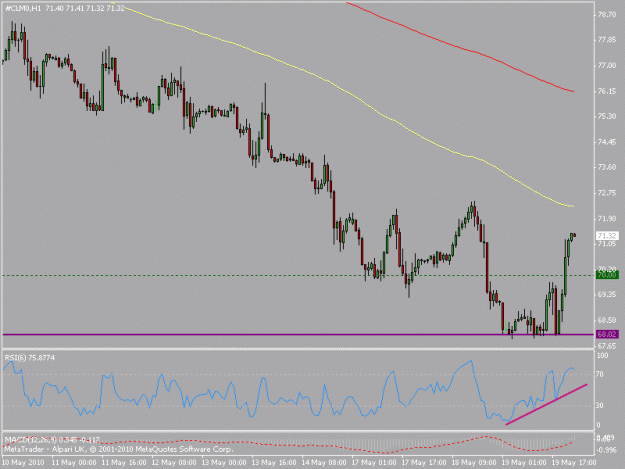Click the 78.70 price axis label
The height and width of the screenshot is (469, 625).
[607, 15]
